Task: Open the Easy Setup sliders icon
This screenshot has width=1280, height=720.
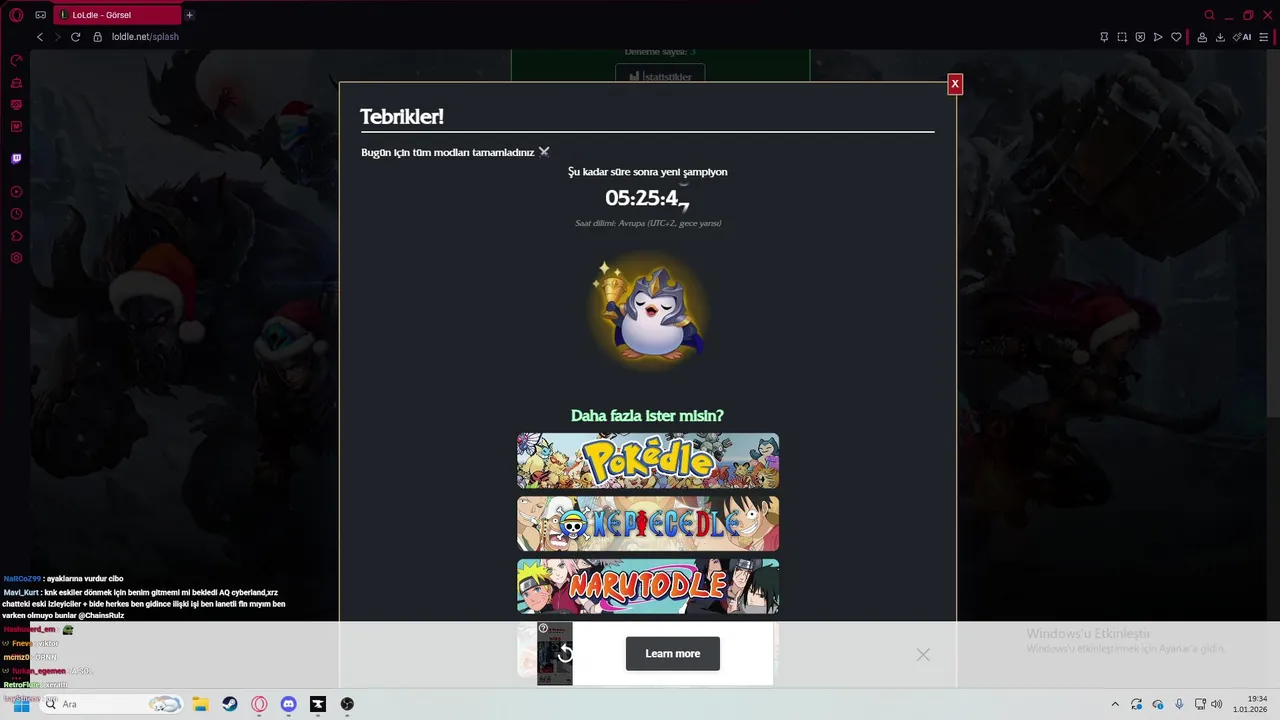Action: tap(1264, 37)
